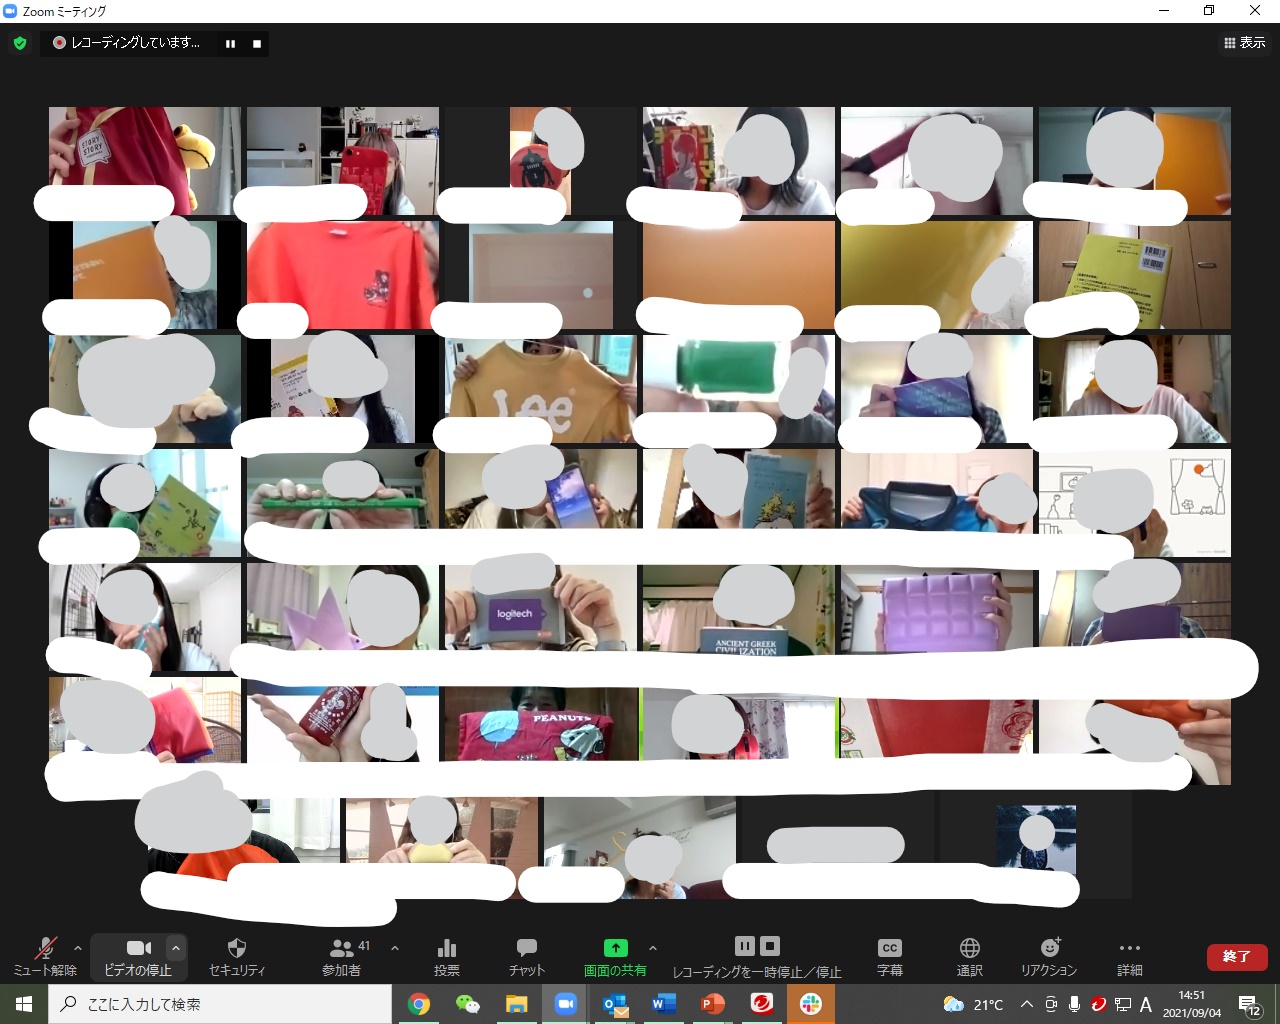
Task: Click green encryption shield icon at top-left
Action: (x=20, y=43)
